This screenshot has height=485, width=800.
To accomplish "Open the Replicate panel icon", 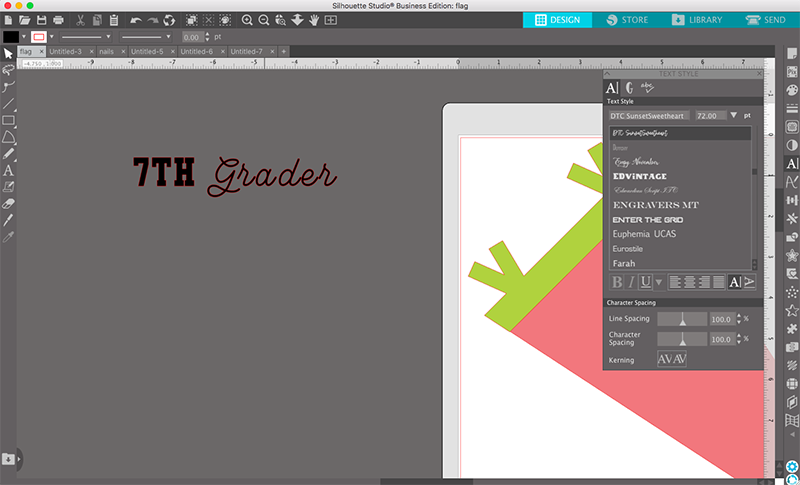I will point(792,219).
